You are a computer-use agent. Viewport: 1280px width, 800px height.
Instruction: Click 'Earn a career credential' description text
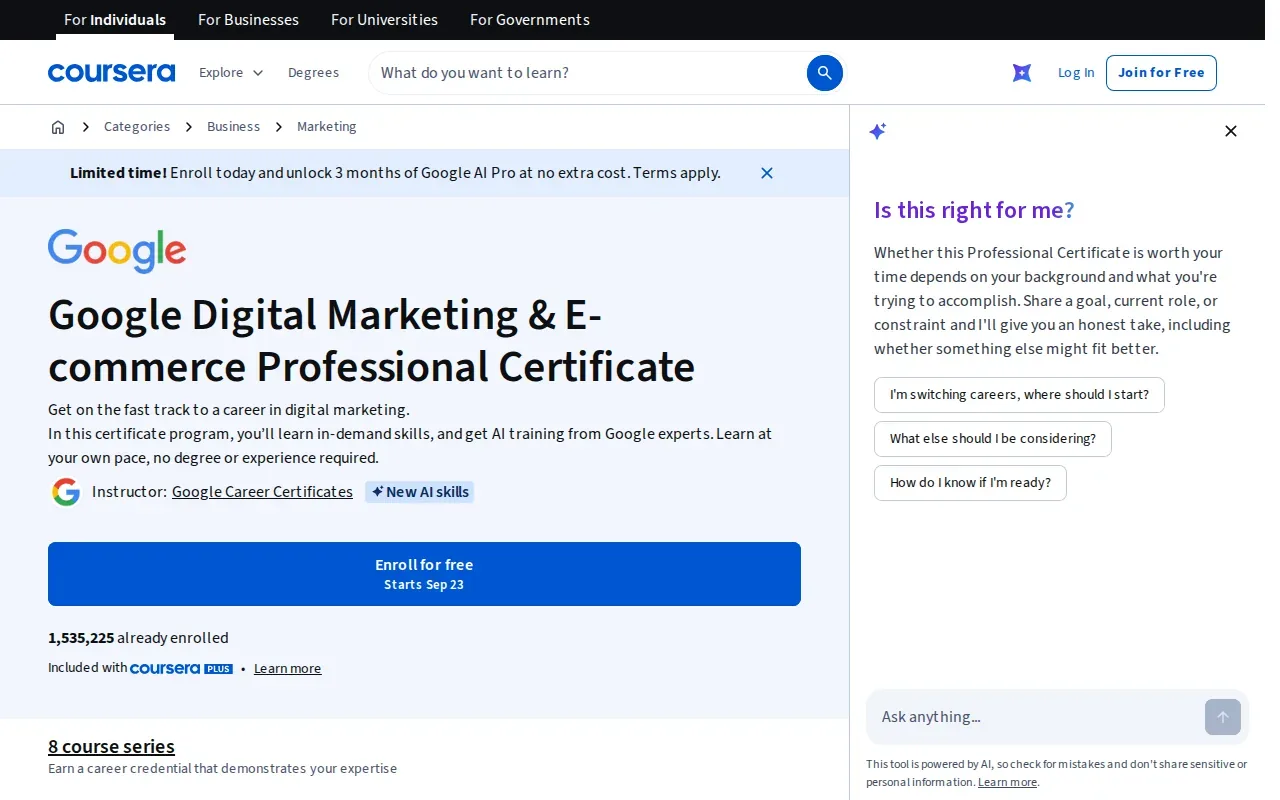click(222, 769)
